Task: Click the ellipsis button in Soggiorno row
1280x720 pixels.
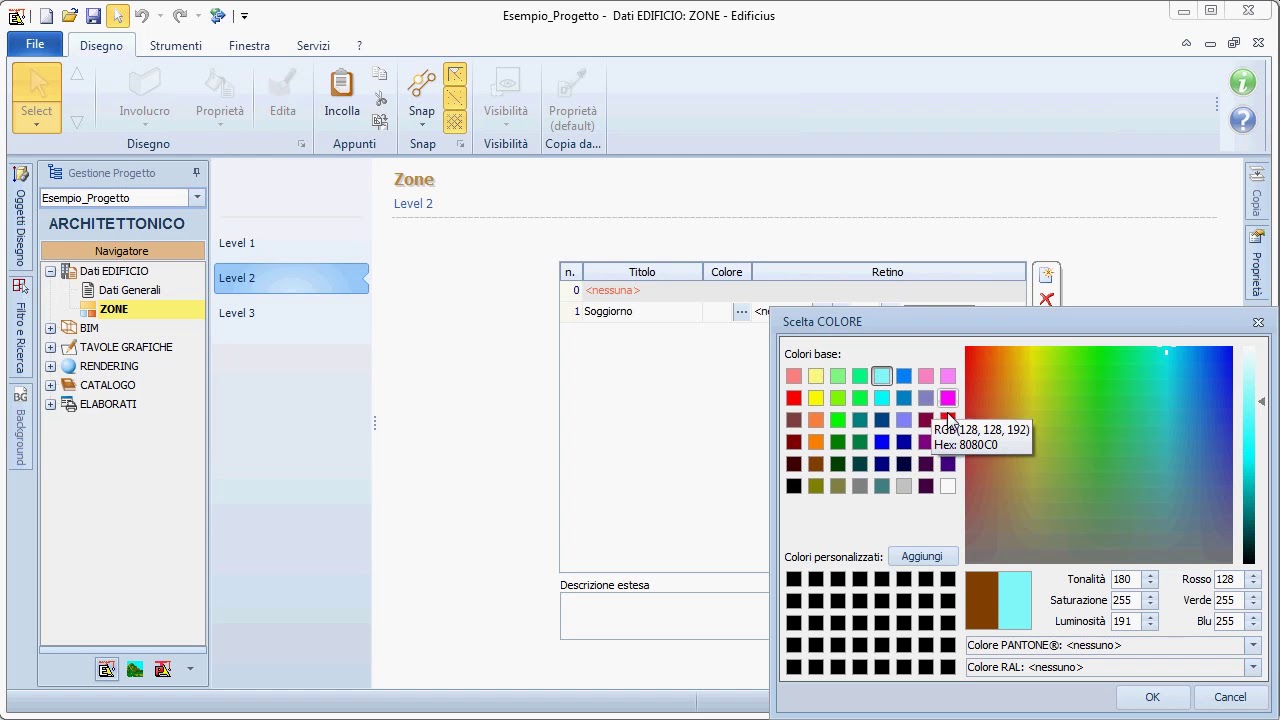Action: tap(741, 312)
